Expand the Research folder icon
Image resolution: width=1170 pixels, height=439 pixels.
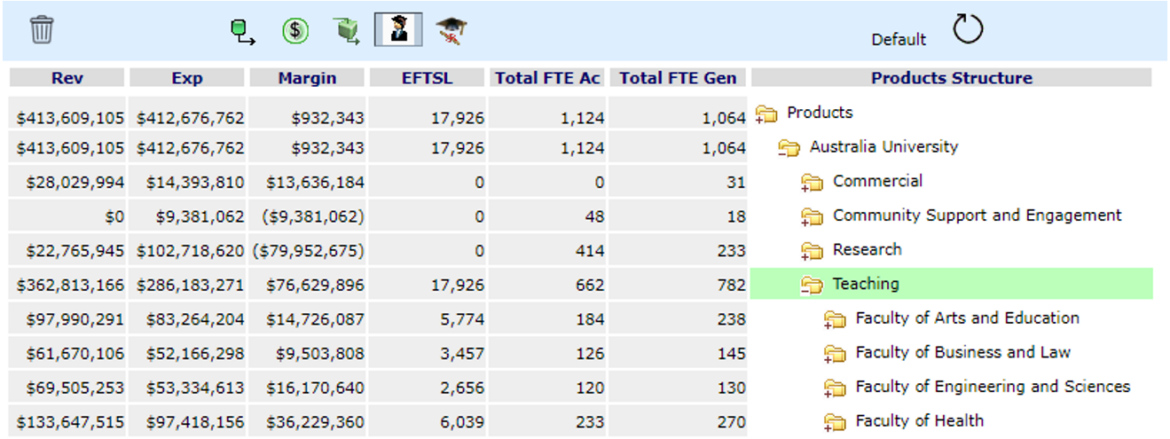point(811,251)
